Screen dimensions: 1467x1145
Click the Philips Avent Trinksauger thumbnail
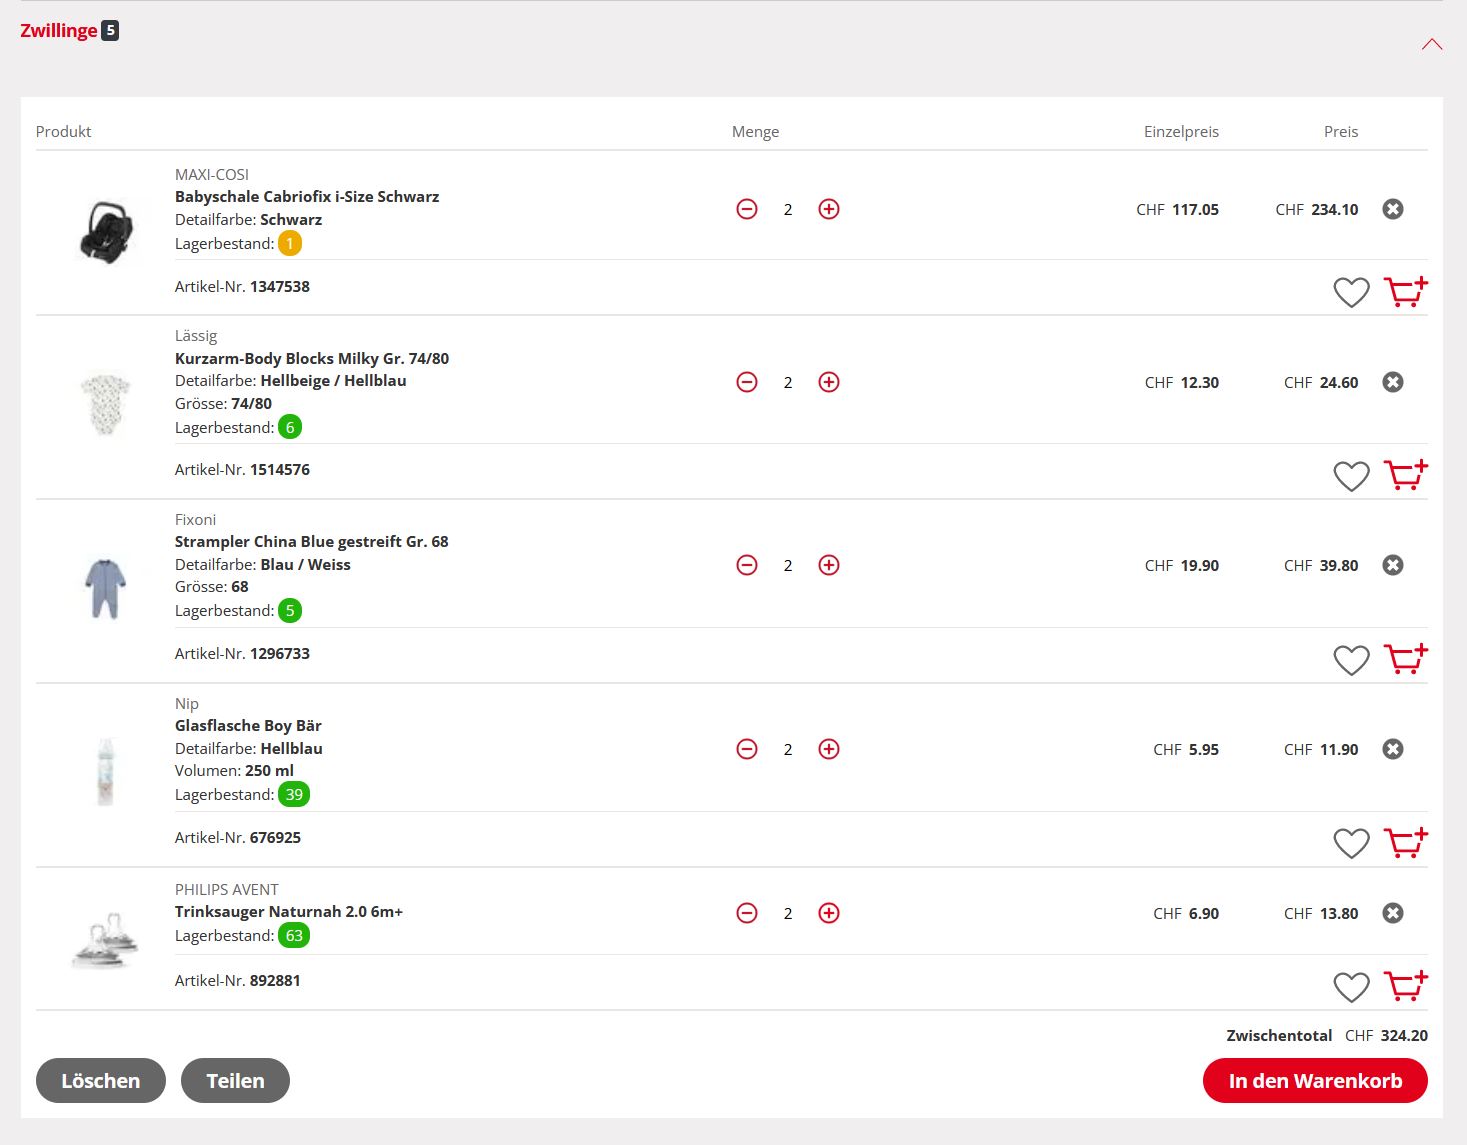[105, 940]
